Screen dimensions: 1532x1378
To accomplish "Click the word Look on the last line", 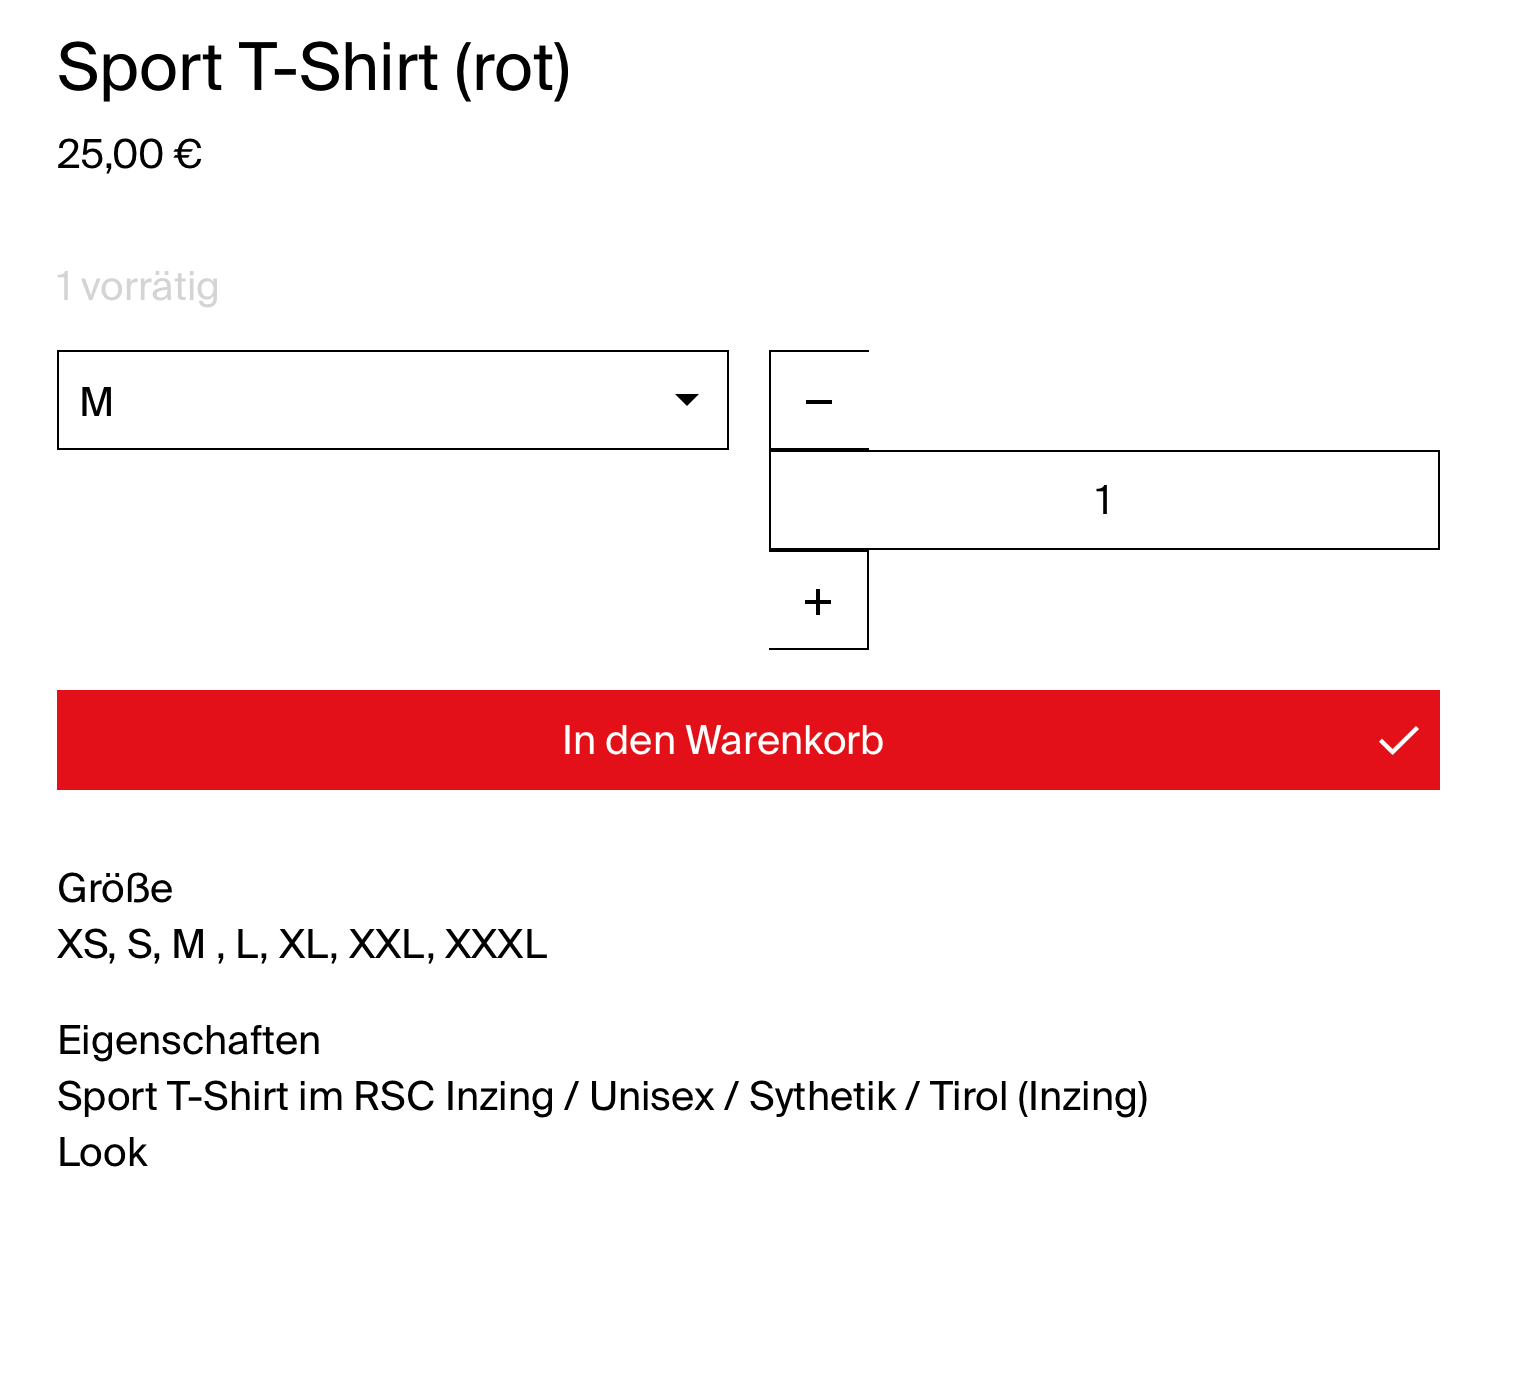I will click(102, 1152).
